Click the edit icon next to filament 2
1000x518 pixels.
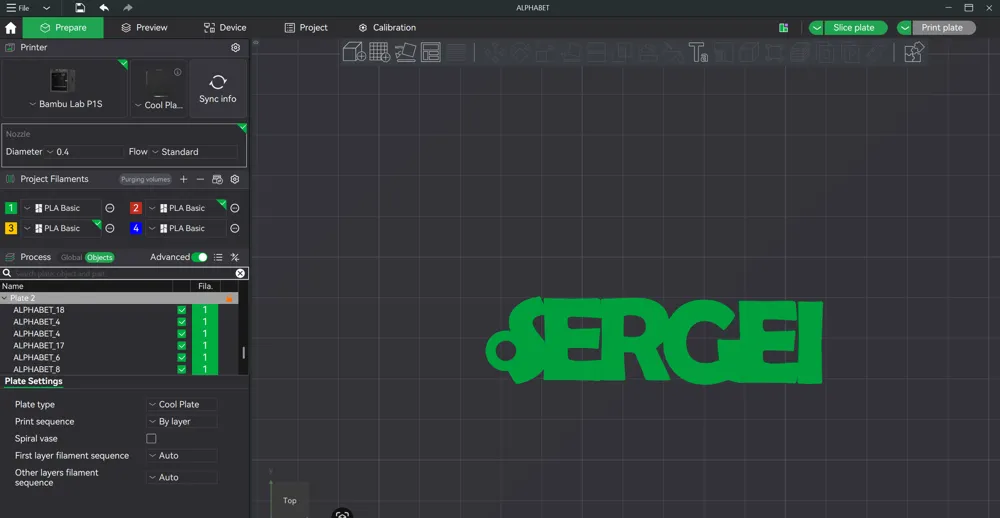click(x=235, y=208)
